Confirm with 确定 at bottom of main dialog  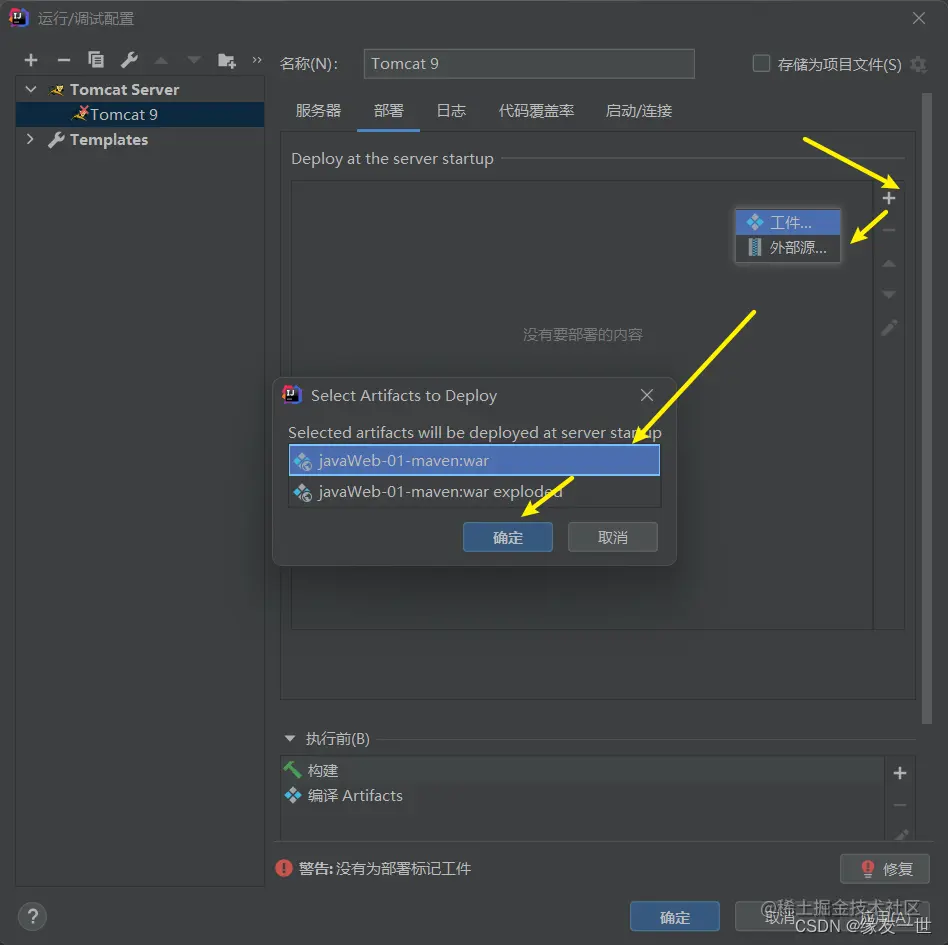pos(675,917)
